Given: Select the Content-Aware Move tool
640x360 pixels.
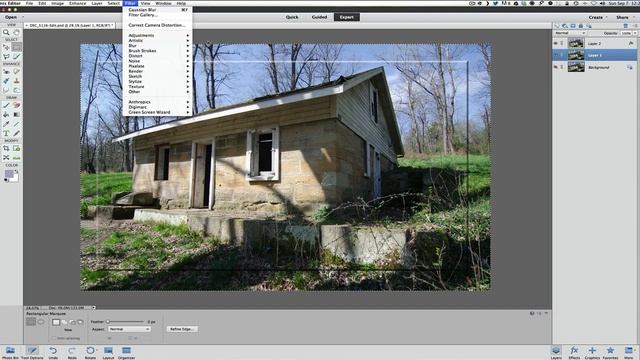Looking at the screenshot, I should click(x=6, y=158).
